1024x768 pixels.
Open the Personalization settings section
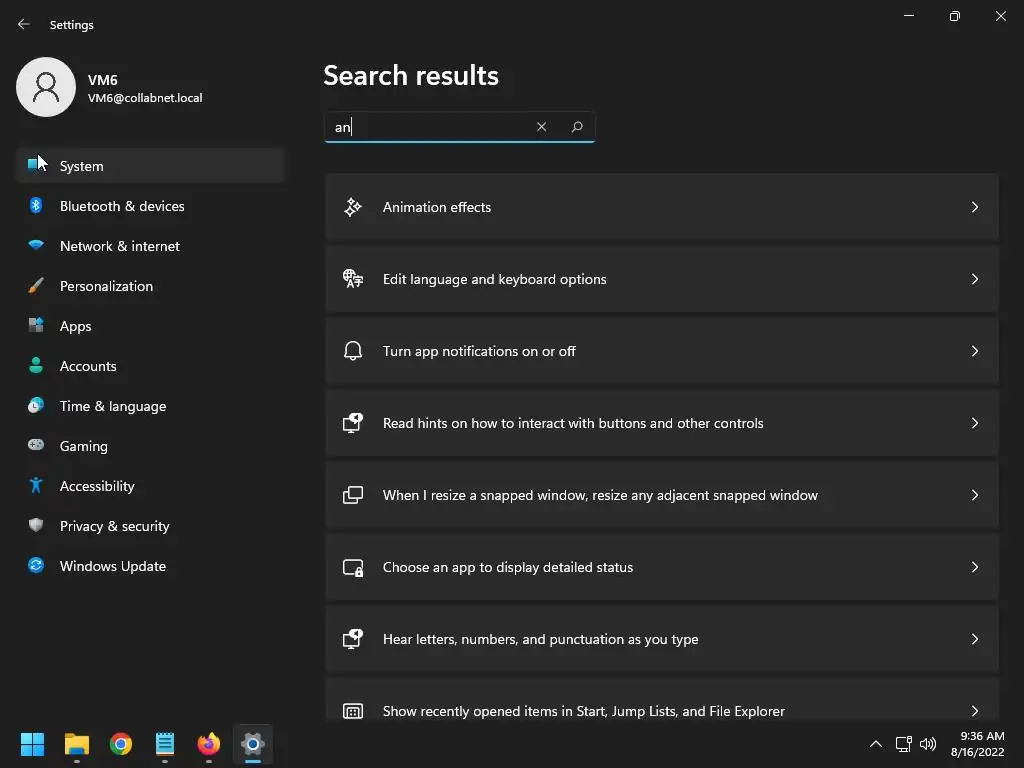[x=106, y=286]
